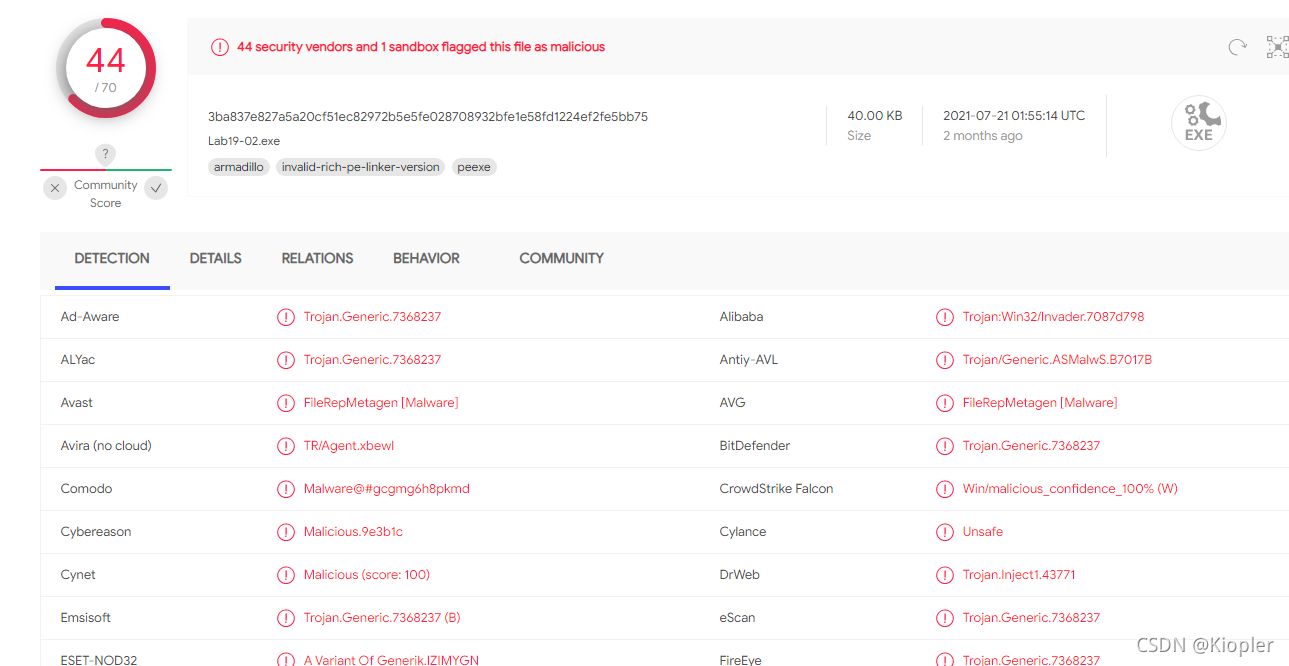Click the reanalyze refresh icon
This screenshot has width=1289, height=666.
click(x=1237, y=47)
